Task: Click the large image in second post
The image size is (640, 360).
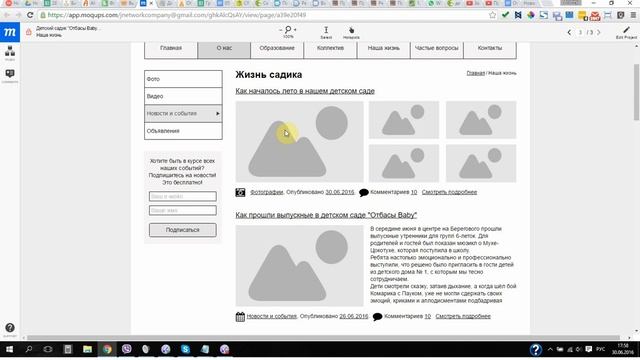Action: point(299,266)
